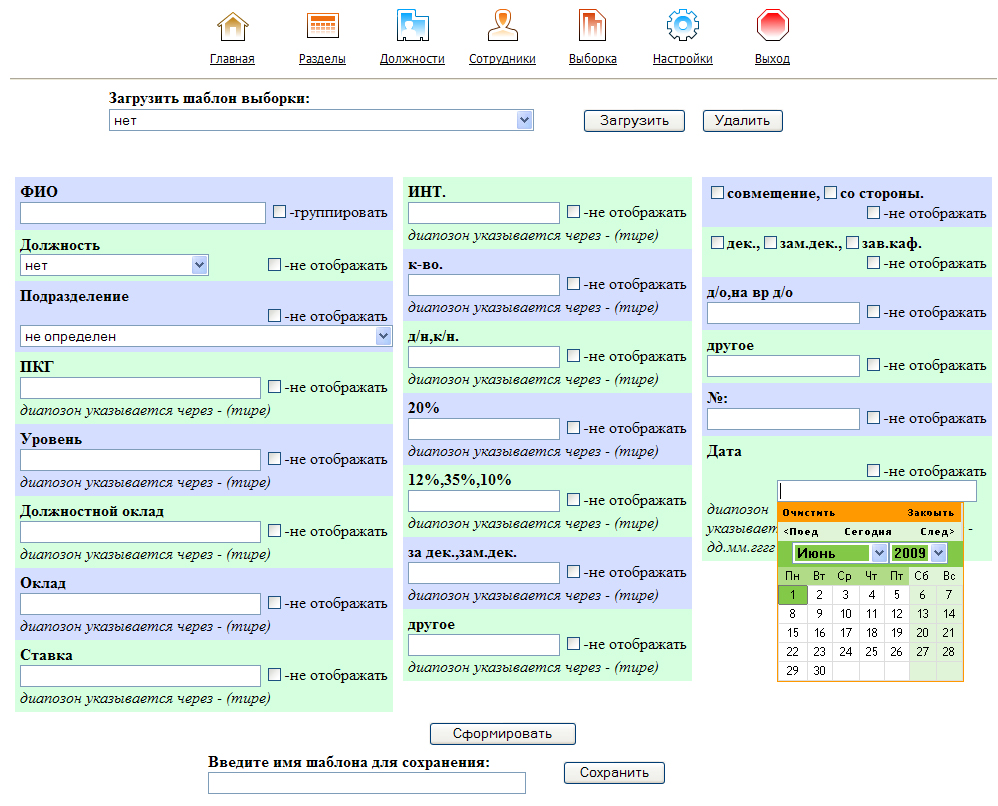Click the Главная home icon
This screenshot has height=806, width=998.
pyautogui.click(x=232, y=26)
